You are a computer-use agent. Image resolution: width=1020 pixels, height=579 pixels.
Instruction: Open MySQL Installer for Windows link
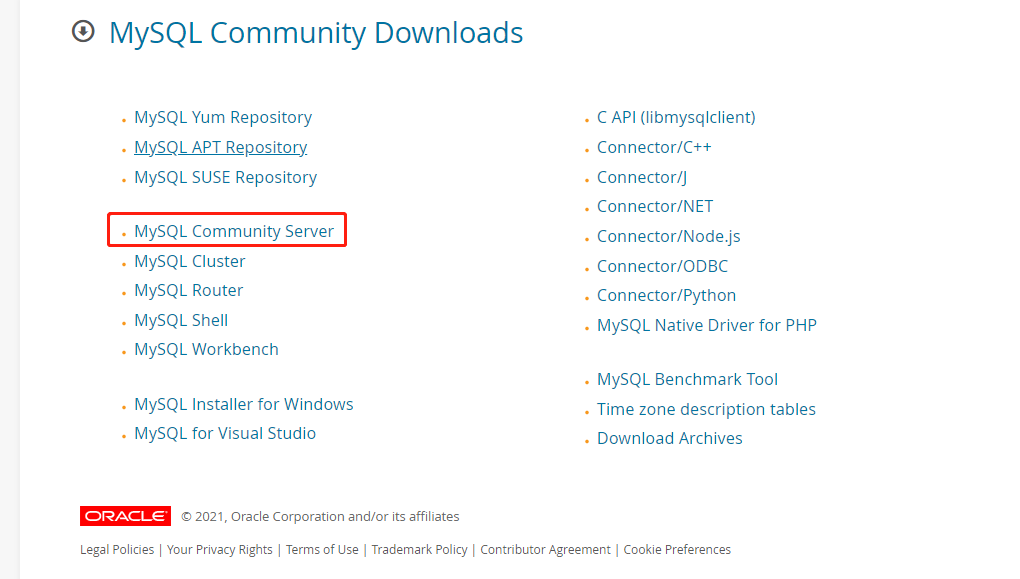point(244,404)
